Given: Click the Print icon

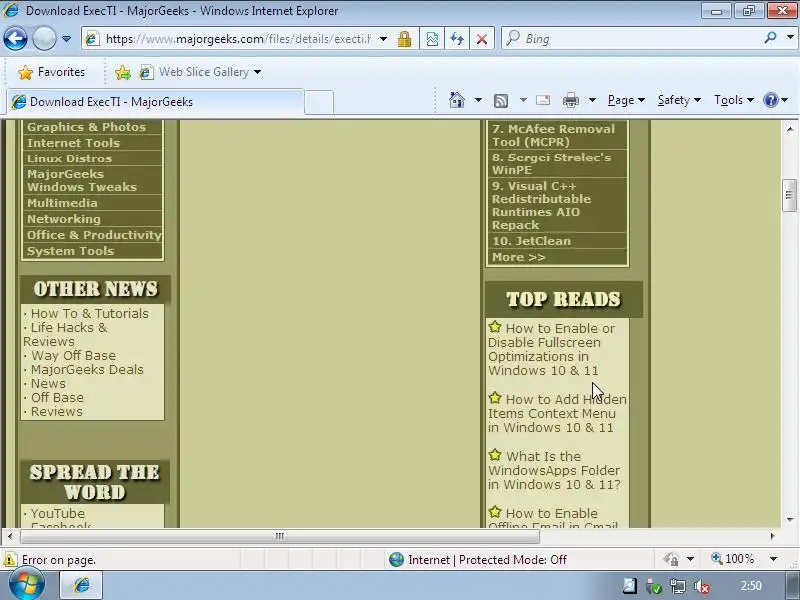Looking at the screenshot, I should [570, 100].
